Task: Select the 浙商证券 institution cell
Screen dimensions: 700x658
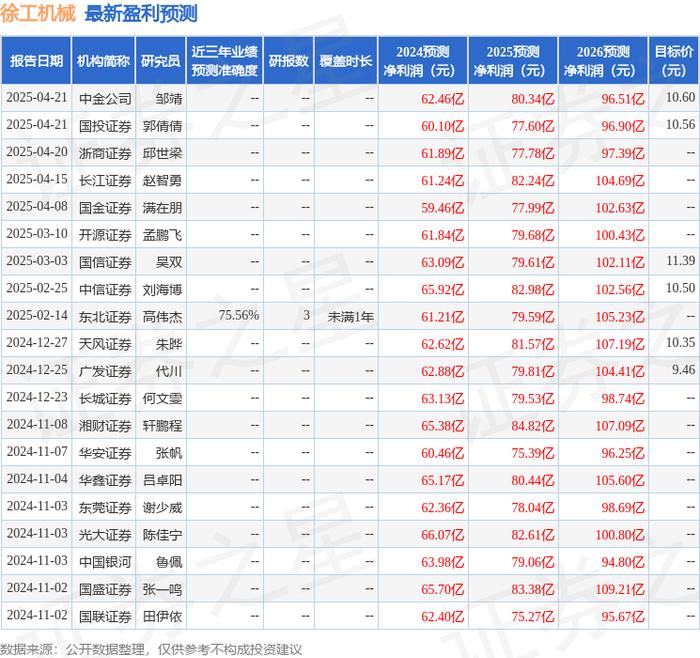Action: tap(105, 153)
